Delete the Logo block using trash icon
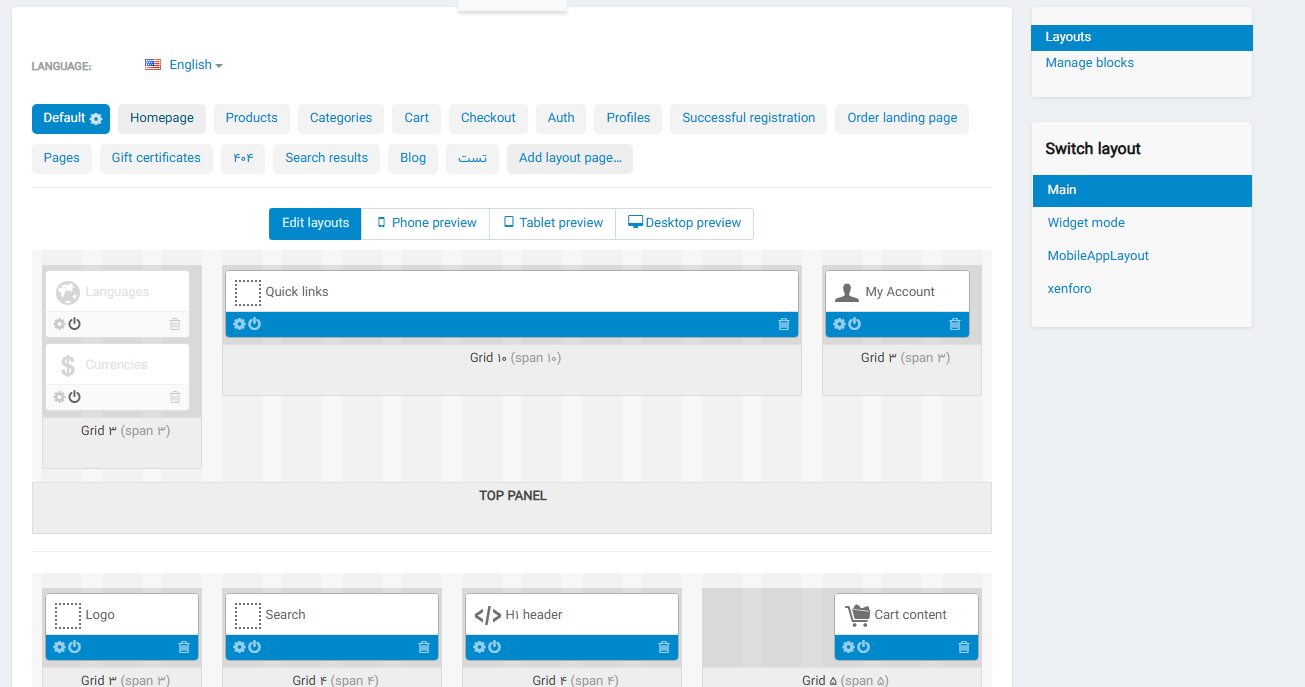The height and width of the screenshot is (687, 1305). (x=184, y=647)
